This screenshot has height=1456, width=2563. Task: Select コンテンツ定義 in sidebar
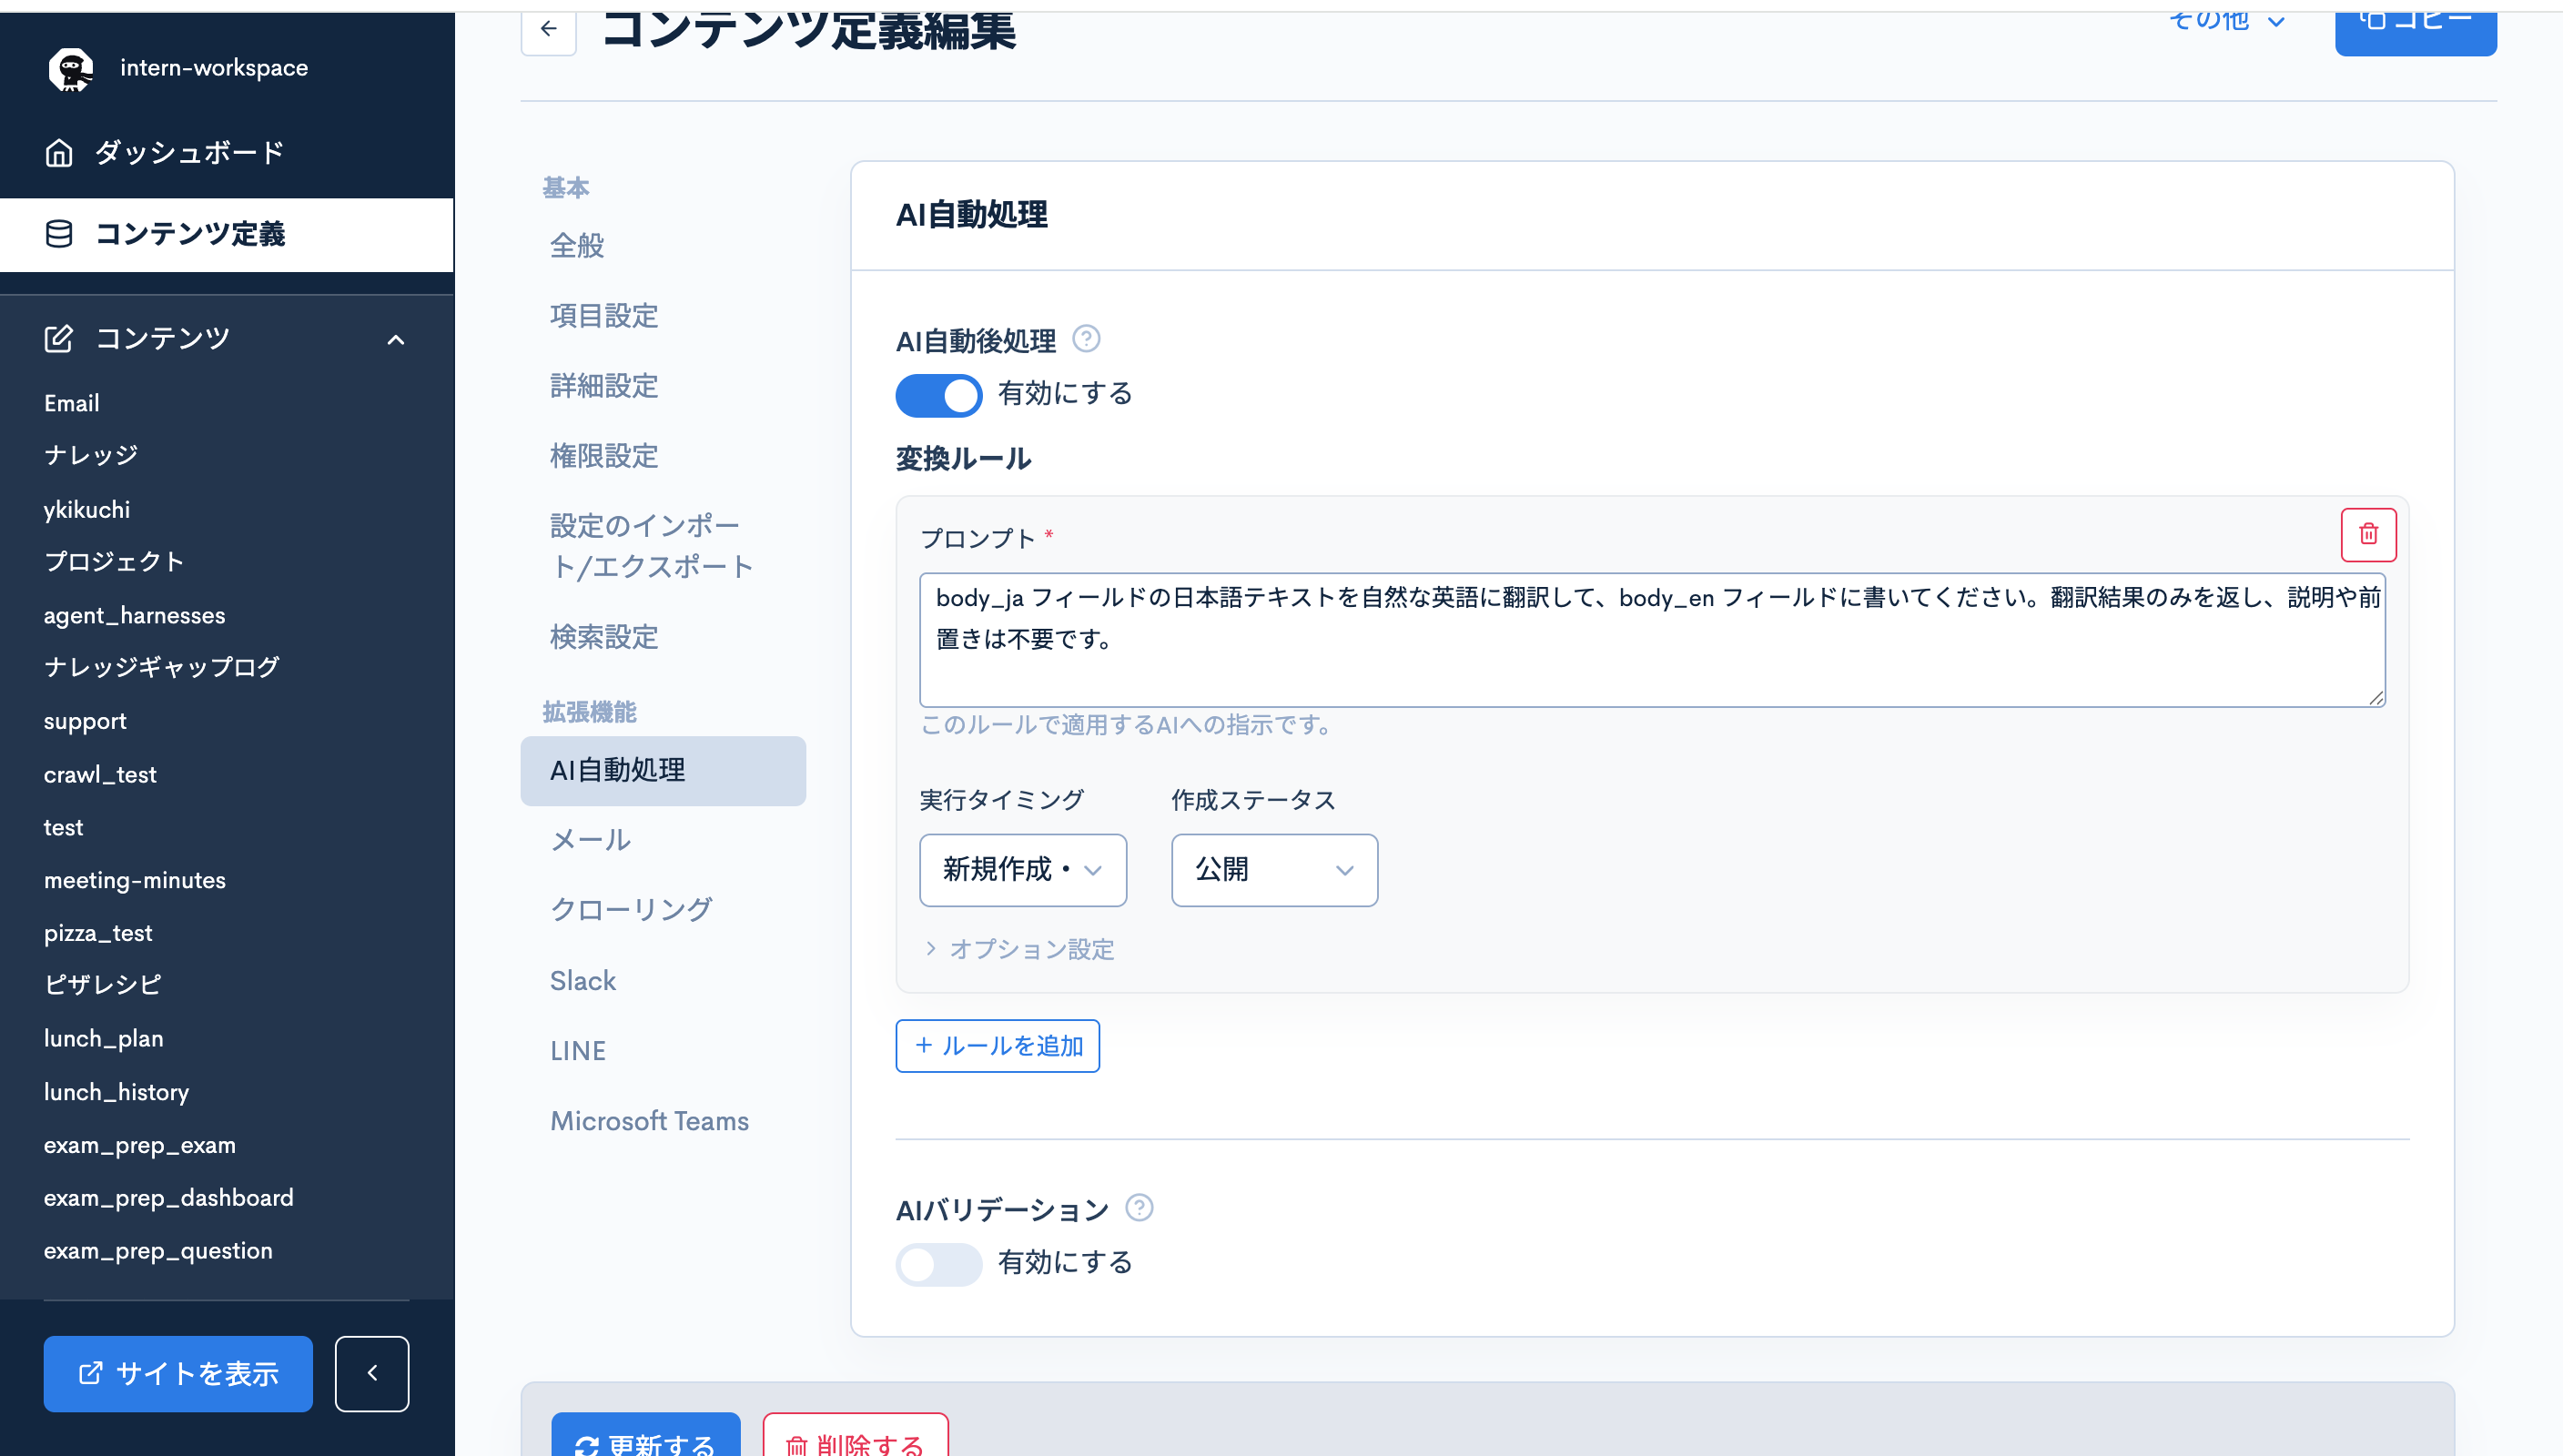click(x=227, y=234)
